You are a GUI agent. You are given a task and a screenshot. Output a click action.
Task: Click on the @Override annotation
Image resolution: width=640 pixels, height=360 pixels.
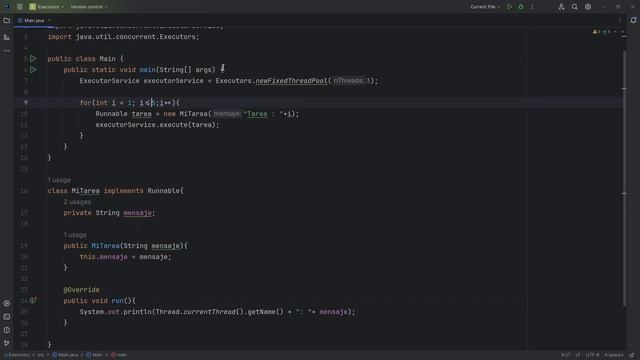tap(82, 290)
